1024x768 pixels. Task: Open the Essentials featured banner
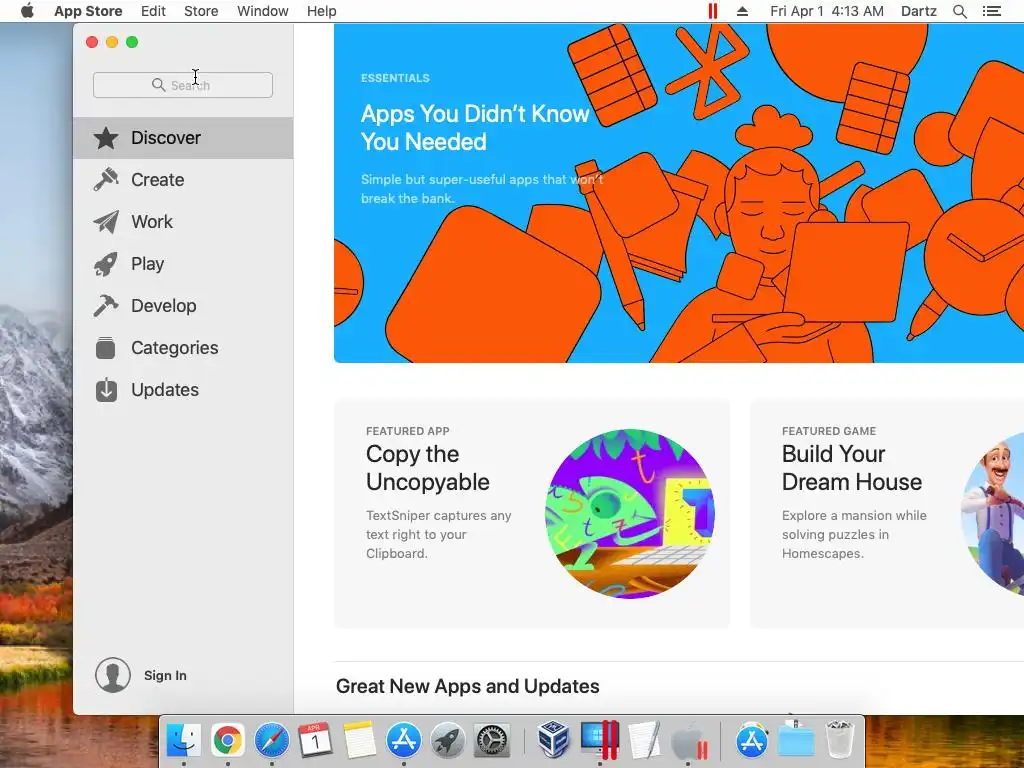click(679, 193)
